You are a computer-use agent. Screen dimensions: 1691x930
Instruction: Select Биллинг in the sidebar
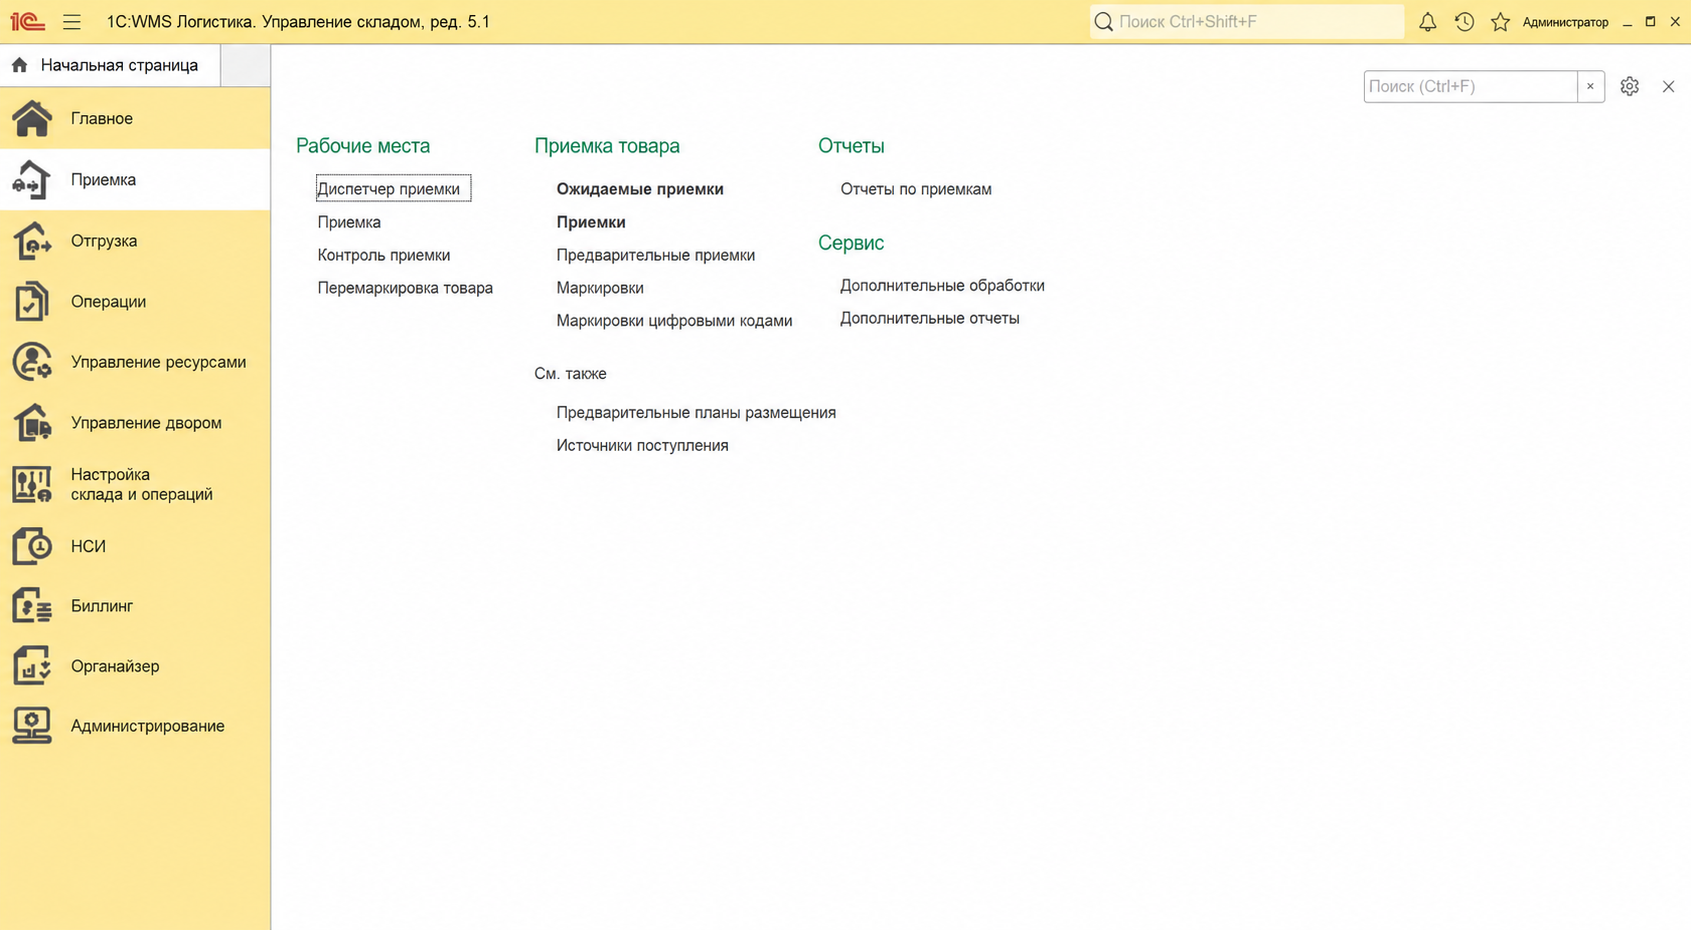135,606
